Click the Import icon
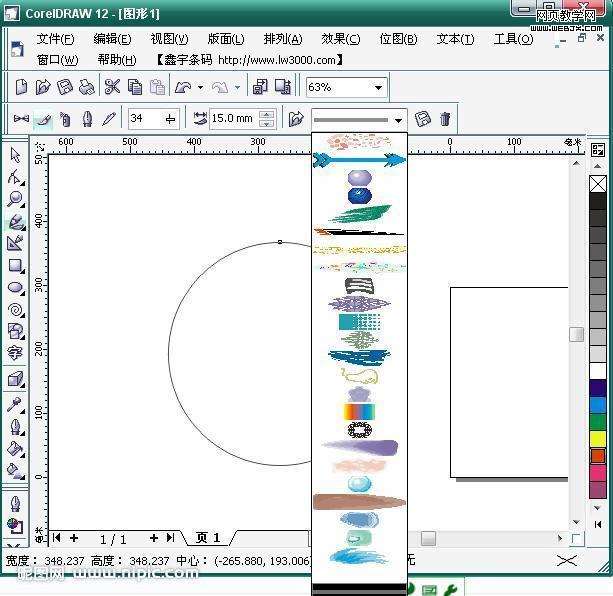Viewport: 613px width, 596px height. [260, 86]
